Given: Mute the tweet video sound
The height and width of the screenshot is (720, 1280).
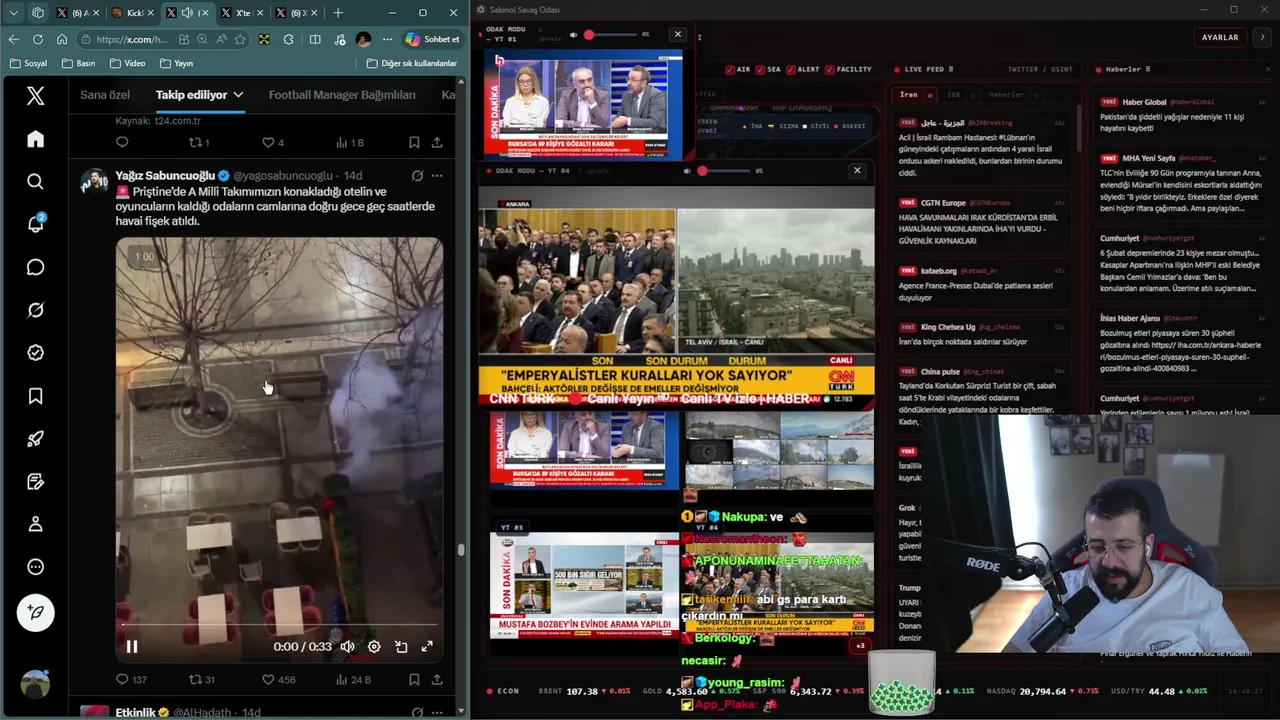Looking at the screenshot, I should 347,647.
